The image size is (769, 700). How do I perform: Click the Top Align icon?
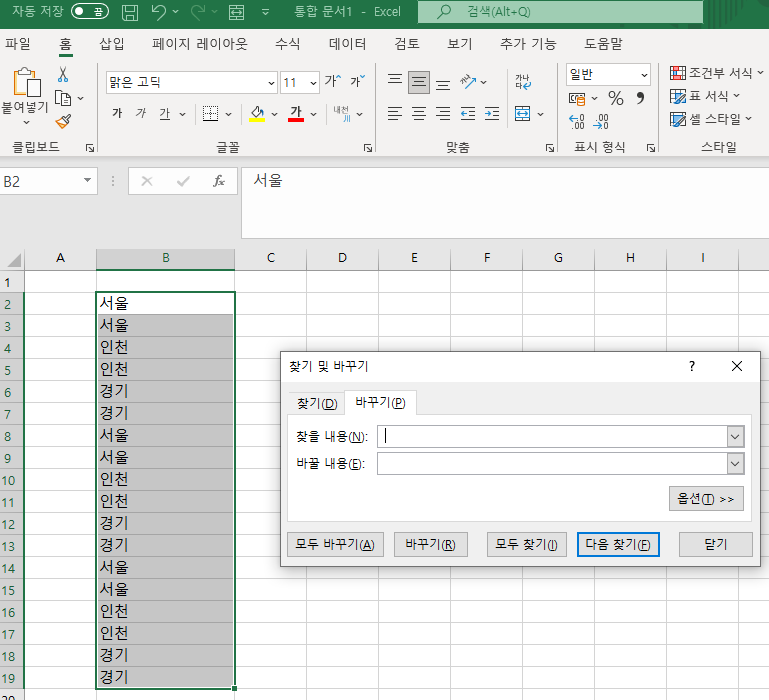pyautogui.click(x=395, y=81)
